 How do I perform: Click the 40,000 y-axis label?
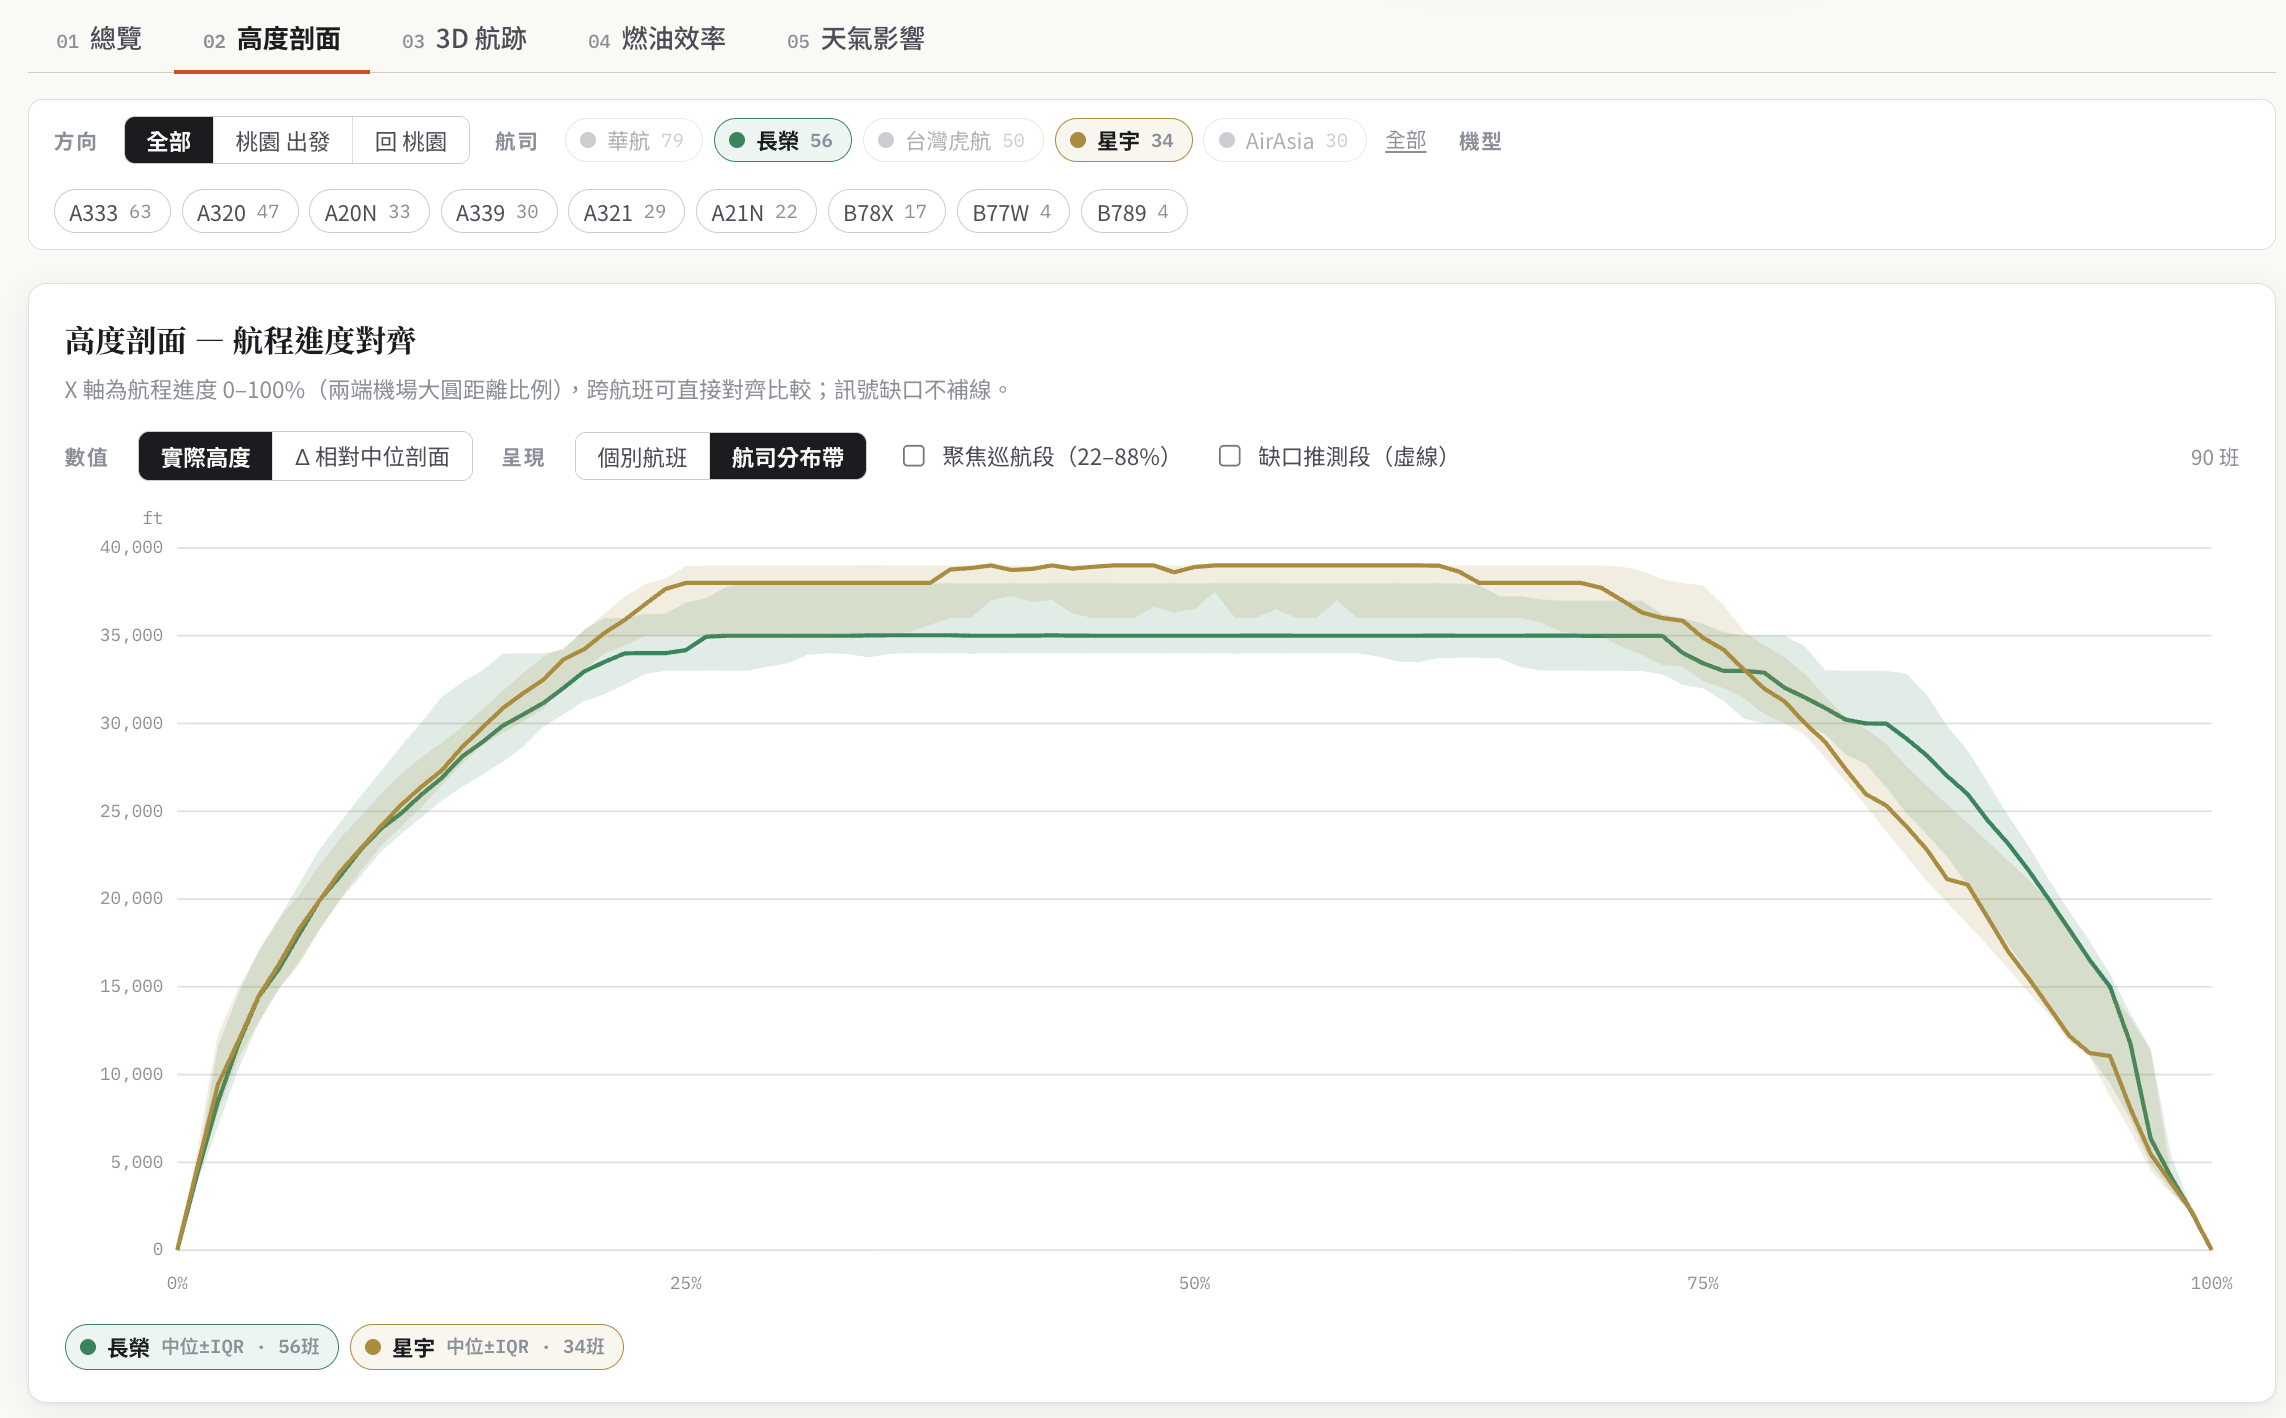(131, 547)
